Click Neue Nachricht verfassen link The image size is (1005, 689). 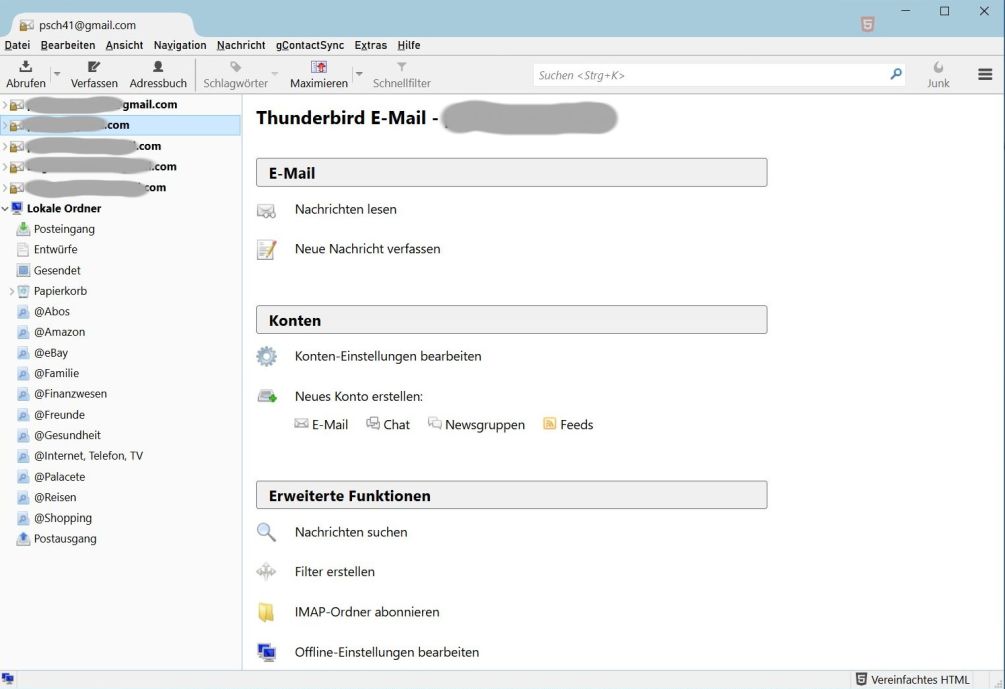click(x=367, y=249)
